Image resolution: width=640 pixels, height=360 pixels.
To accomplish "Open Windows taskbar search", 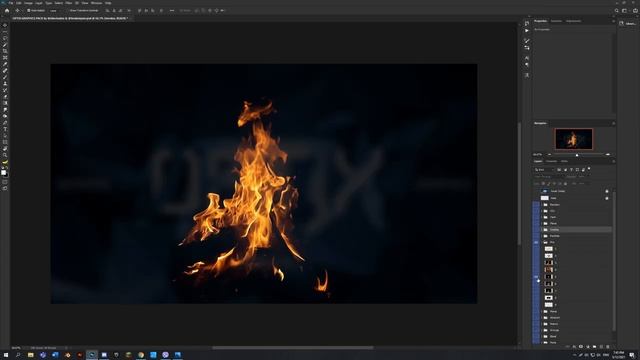I will coord(18,355).
